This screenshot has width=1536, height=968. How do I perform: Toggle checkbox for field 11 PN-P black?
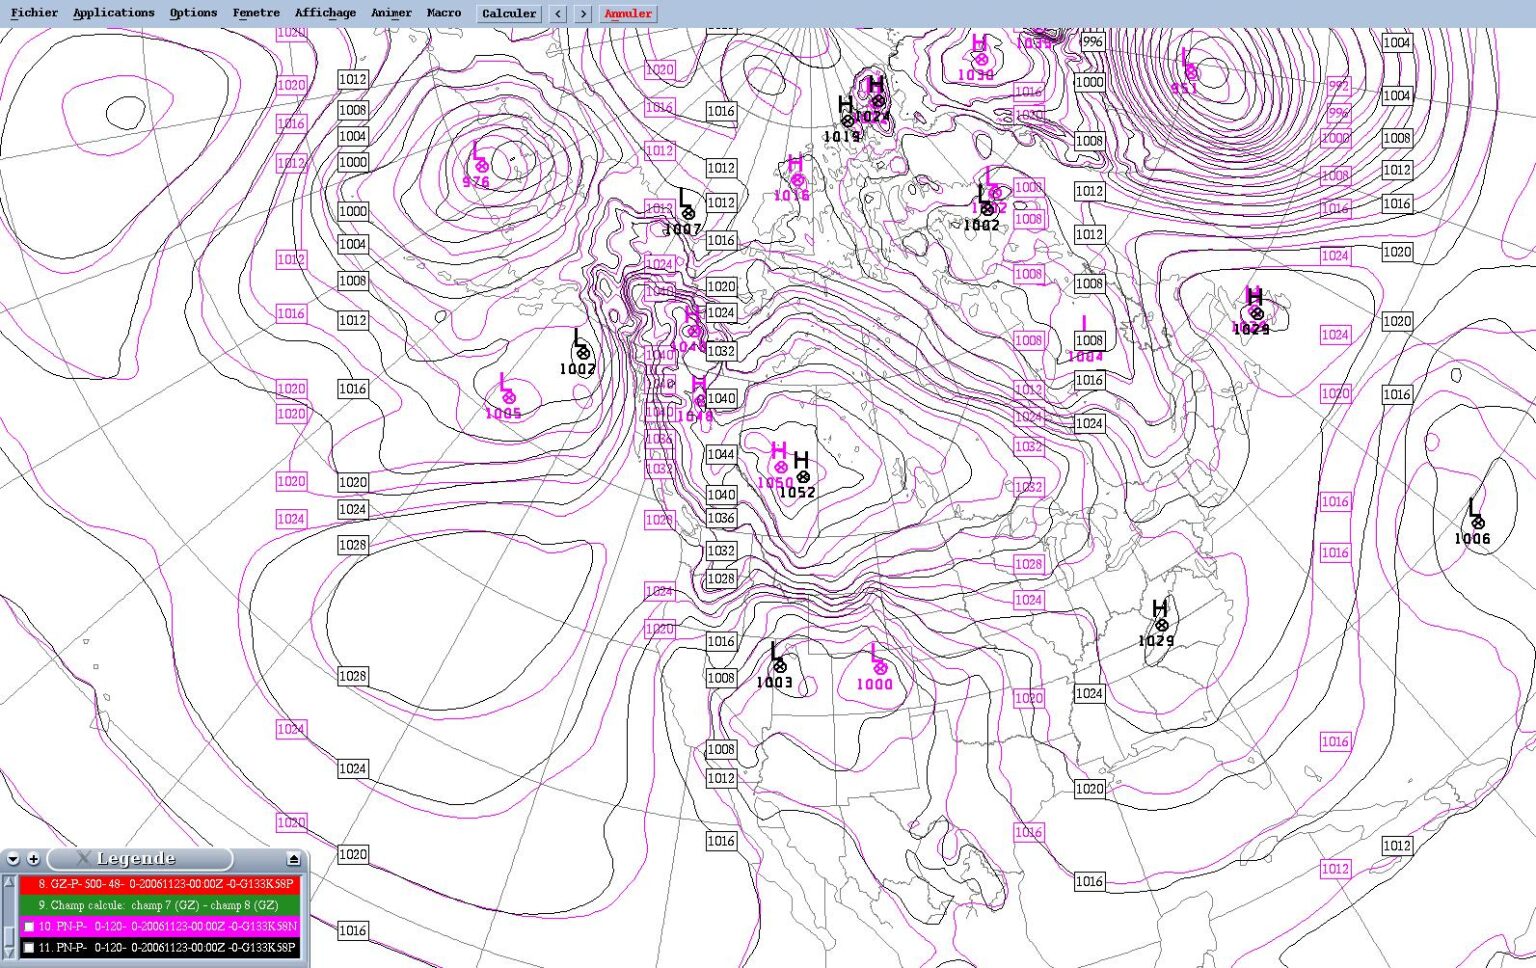pos(29,948)
